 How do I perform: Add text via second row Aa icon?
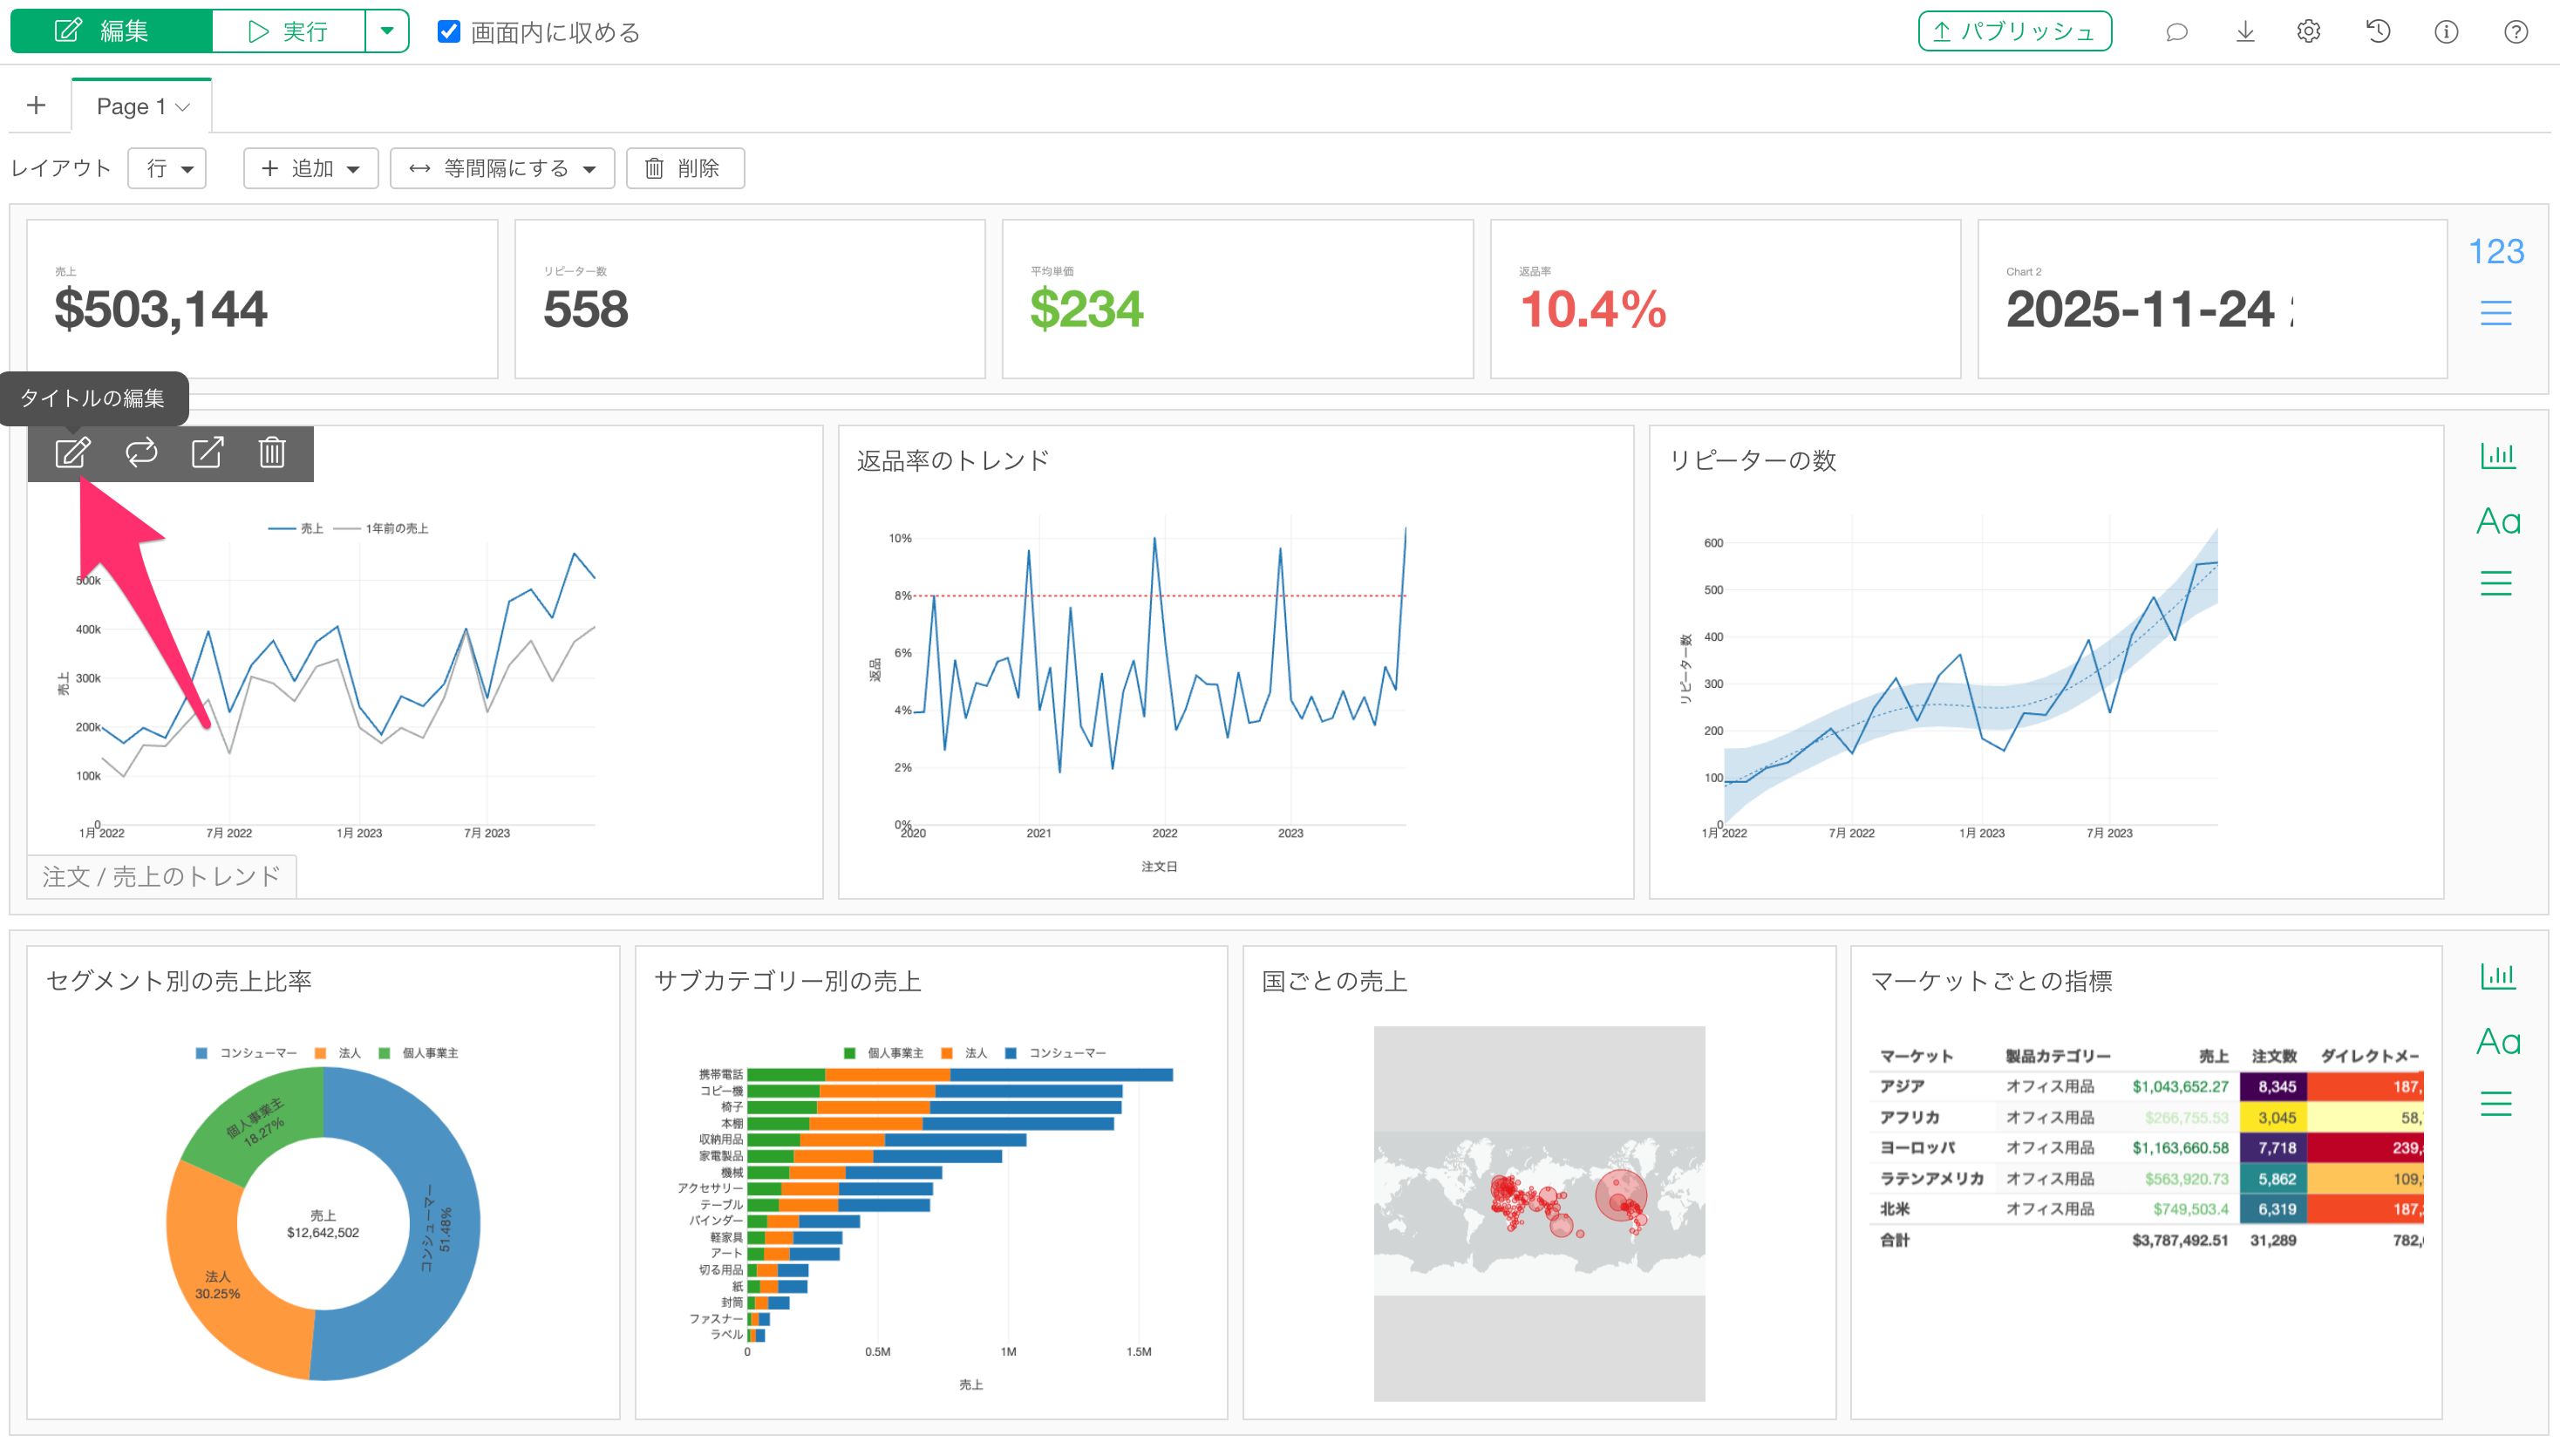2497,521
